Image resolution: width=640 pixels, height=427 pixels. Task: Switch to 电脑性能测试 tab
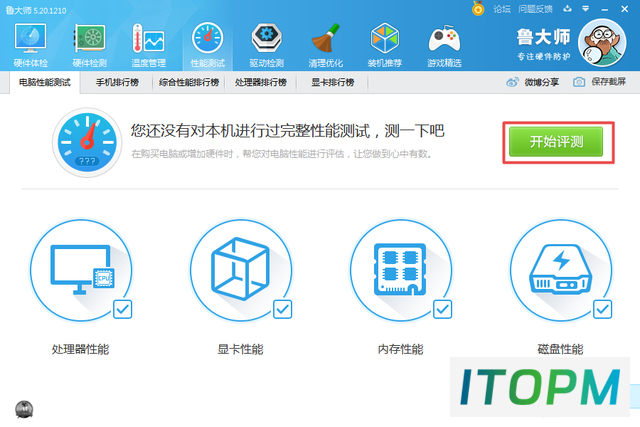(x=45, y=82)
